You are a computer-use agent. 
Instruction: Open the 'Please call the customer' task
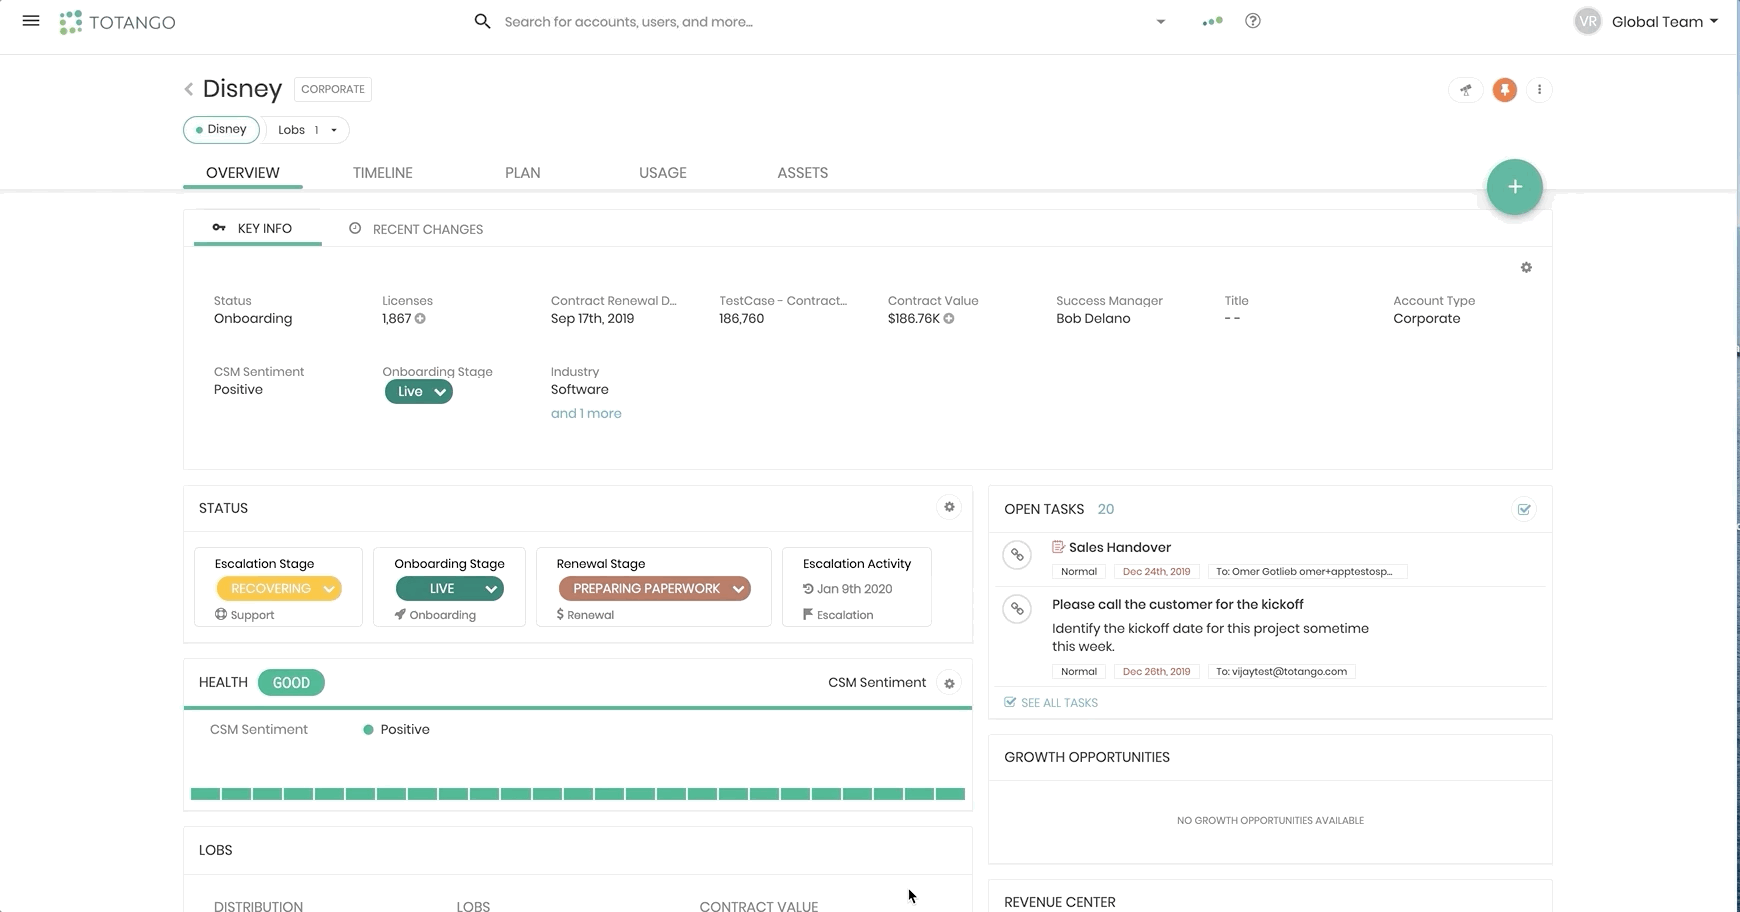[1177, 604]
